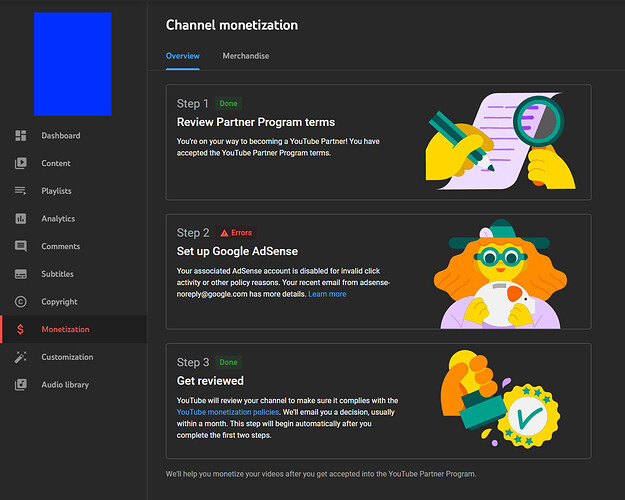The width and height of the screenshot is (625, 500).
Task: Click the Copyright circle-C icon
Action: [x=21, y=301]
